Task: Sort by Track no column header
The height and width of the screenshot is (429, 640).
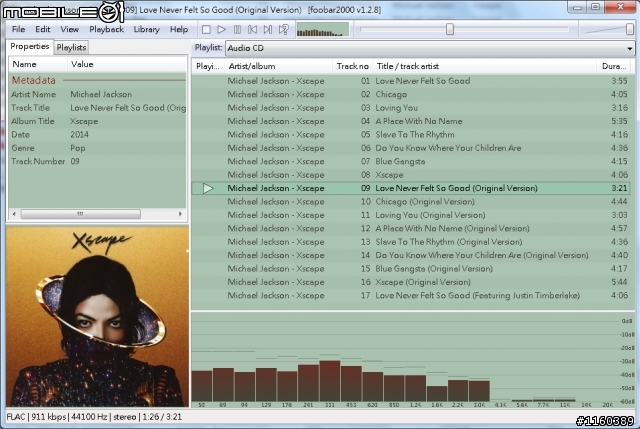Action: tap(353, 66)
